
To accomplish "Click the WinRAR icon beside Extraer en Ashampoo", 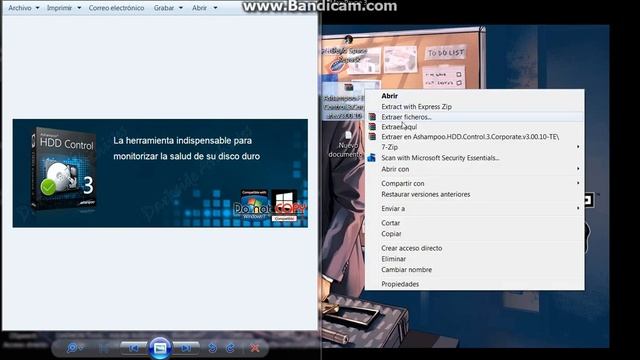I will tap(372, 136).
